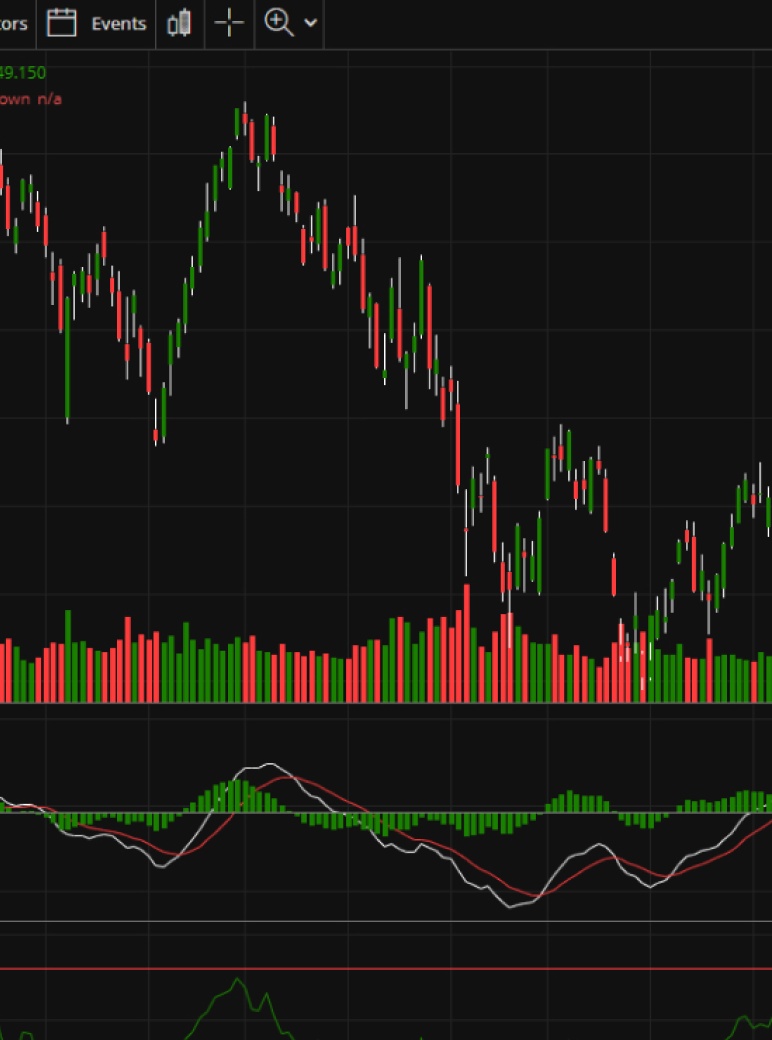The width and height of the screenshot is (772, 1040).
Task: Select the tallest green volume bar on the left
Action: (68, 655)
